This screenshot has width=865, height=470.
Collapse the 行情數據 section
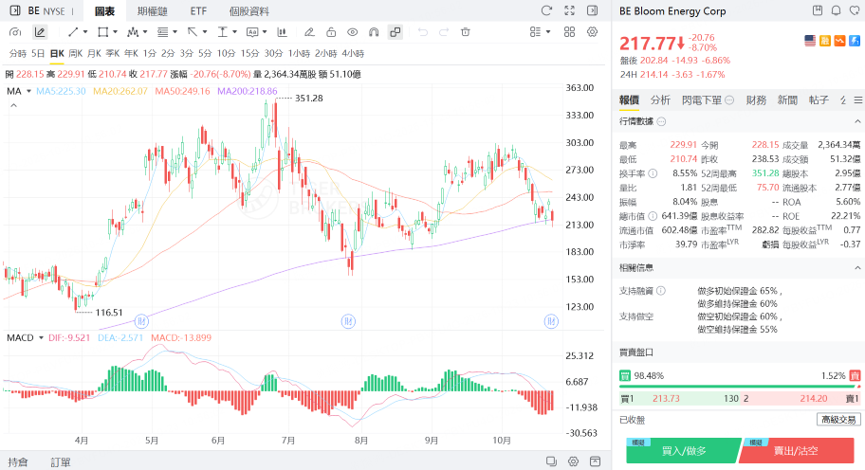pyautogui.click(x=857, y=121)
